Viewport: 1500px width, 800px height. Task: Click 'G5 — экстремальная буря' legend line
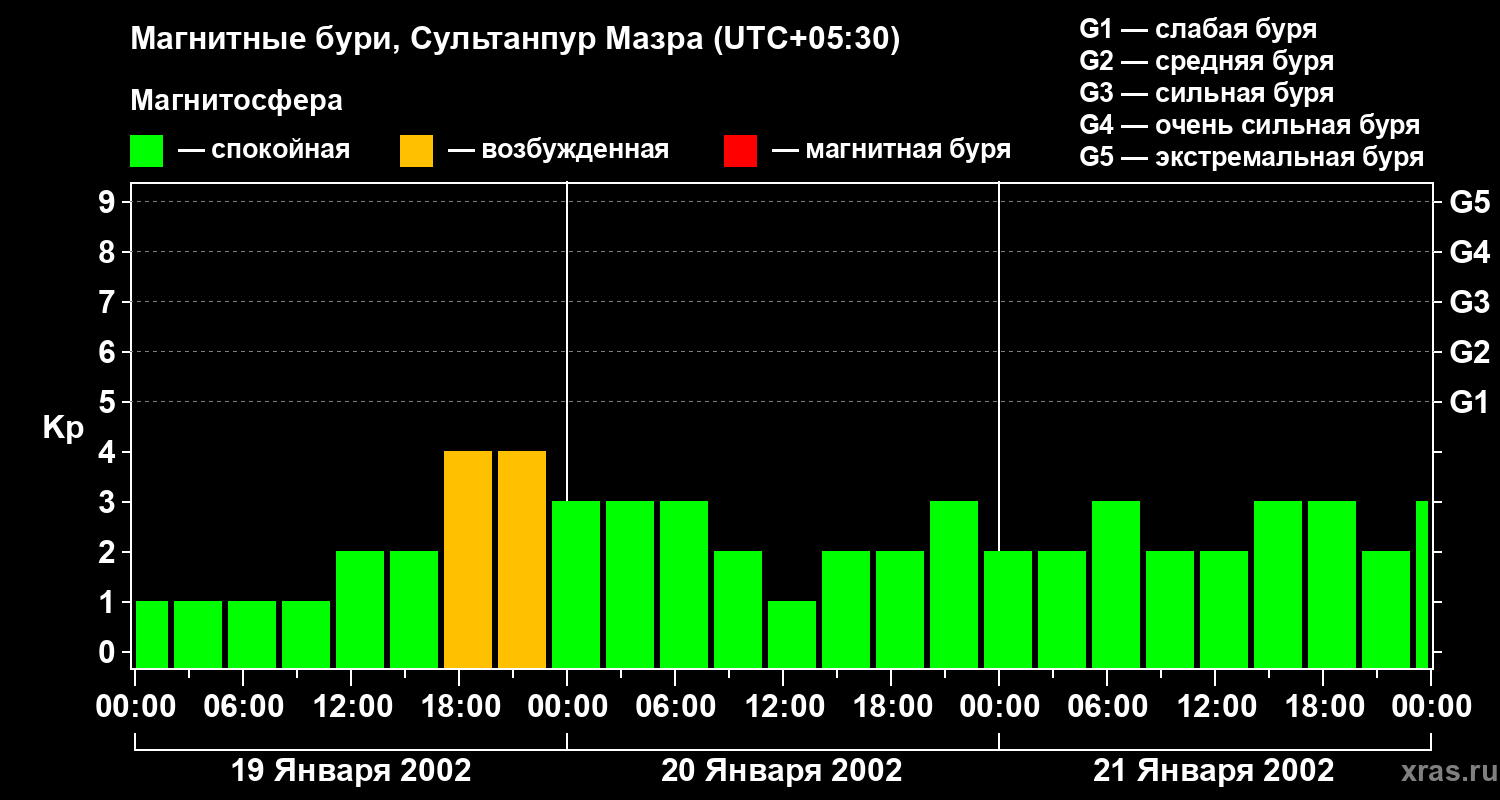(x=1252, y=157)
